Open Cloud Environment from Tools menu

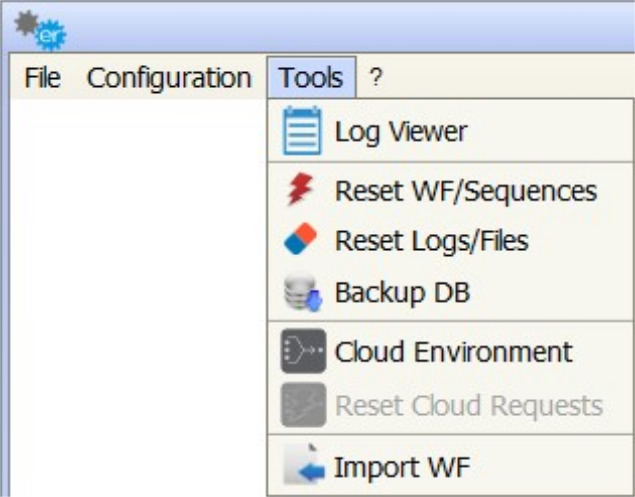(453, 352)
